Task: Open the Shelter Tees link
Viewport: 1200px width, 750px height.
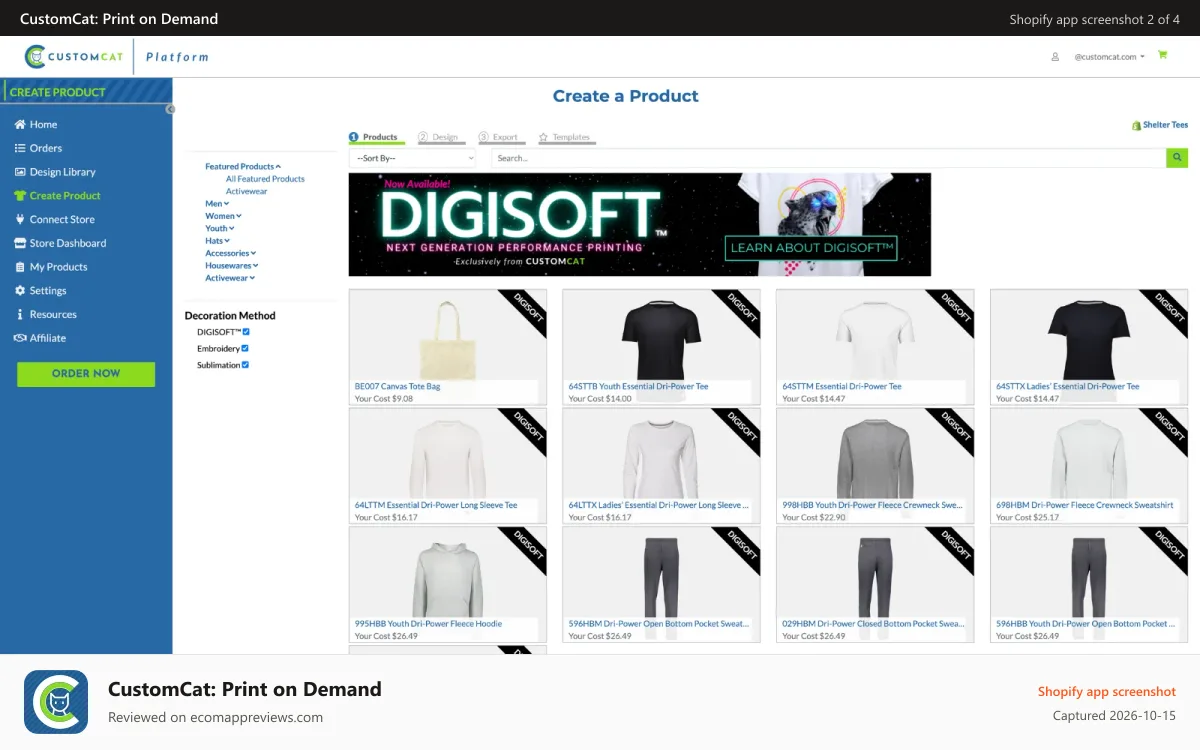Action: tap(1165, 126)
